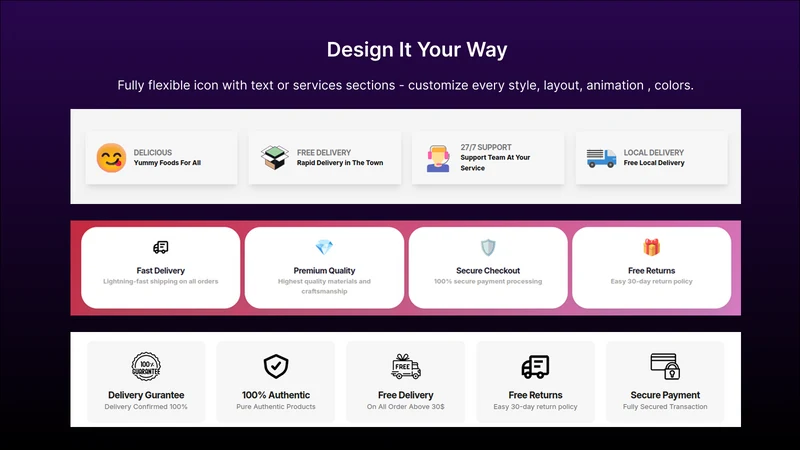Click 'Pure Authentic Products' text
800x450 pixels.
[276, 407]
